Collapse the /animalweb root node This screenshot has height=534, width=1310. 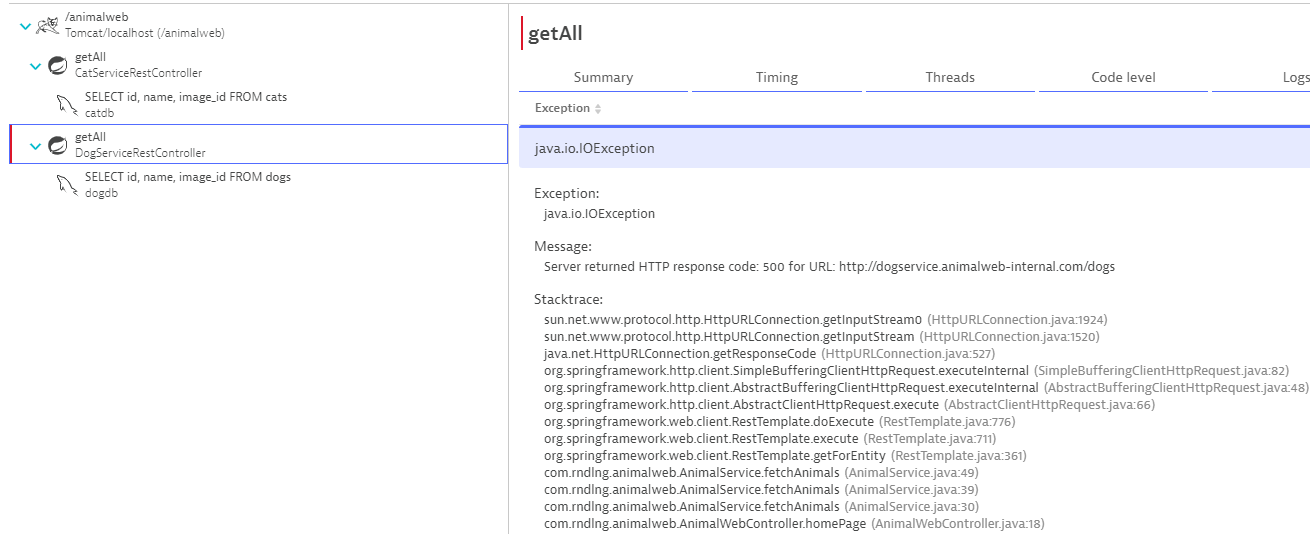pyautogui.click(x=26, y=26)
